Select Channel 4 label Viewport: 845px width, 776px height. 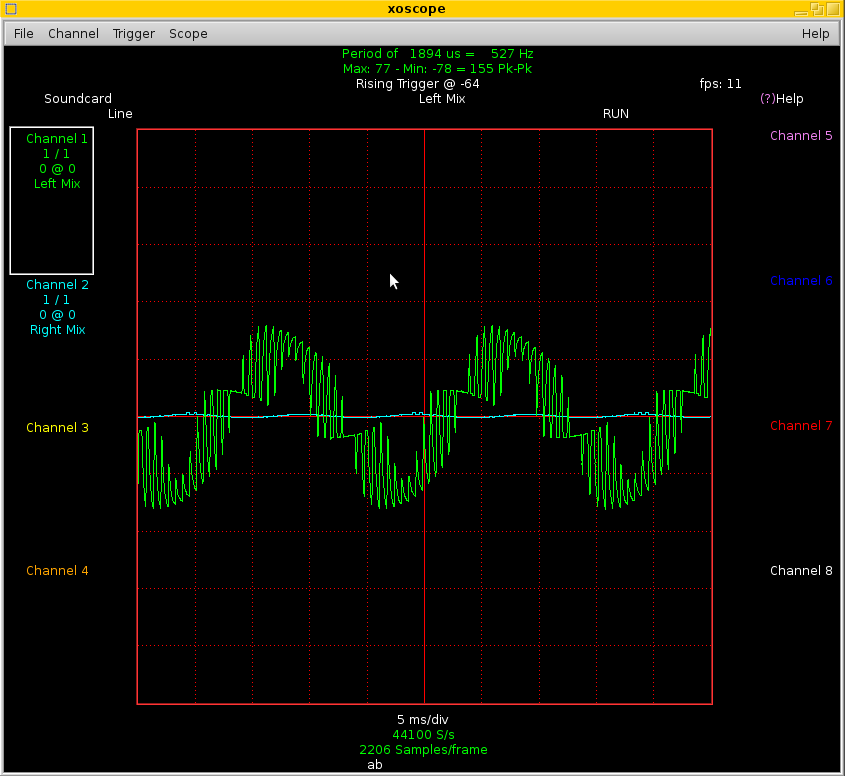(x=57, y=571)
